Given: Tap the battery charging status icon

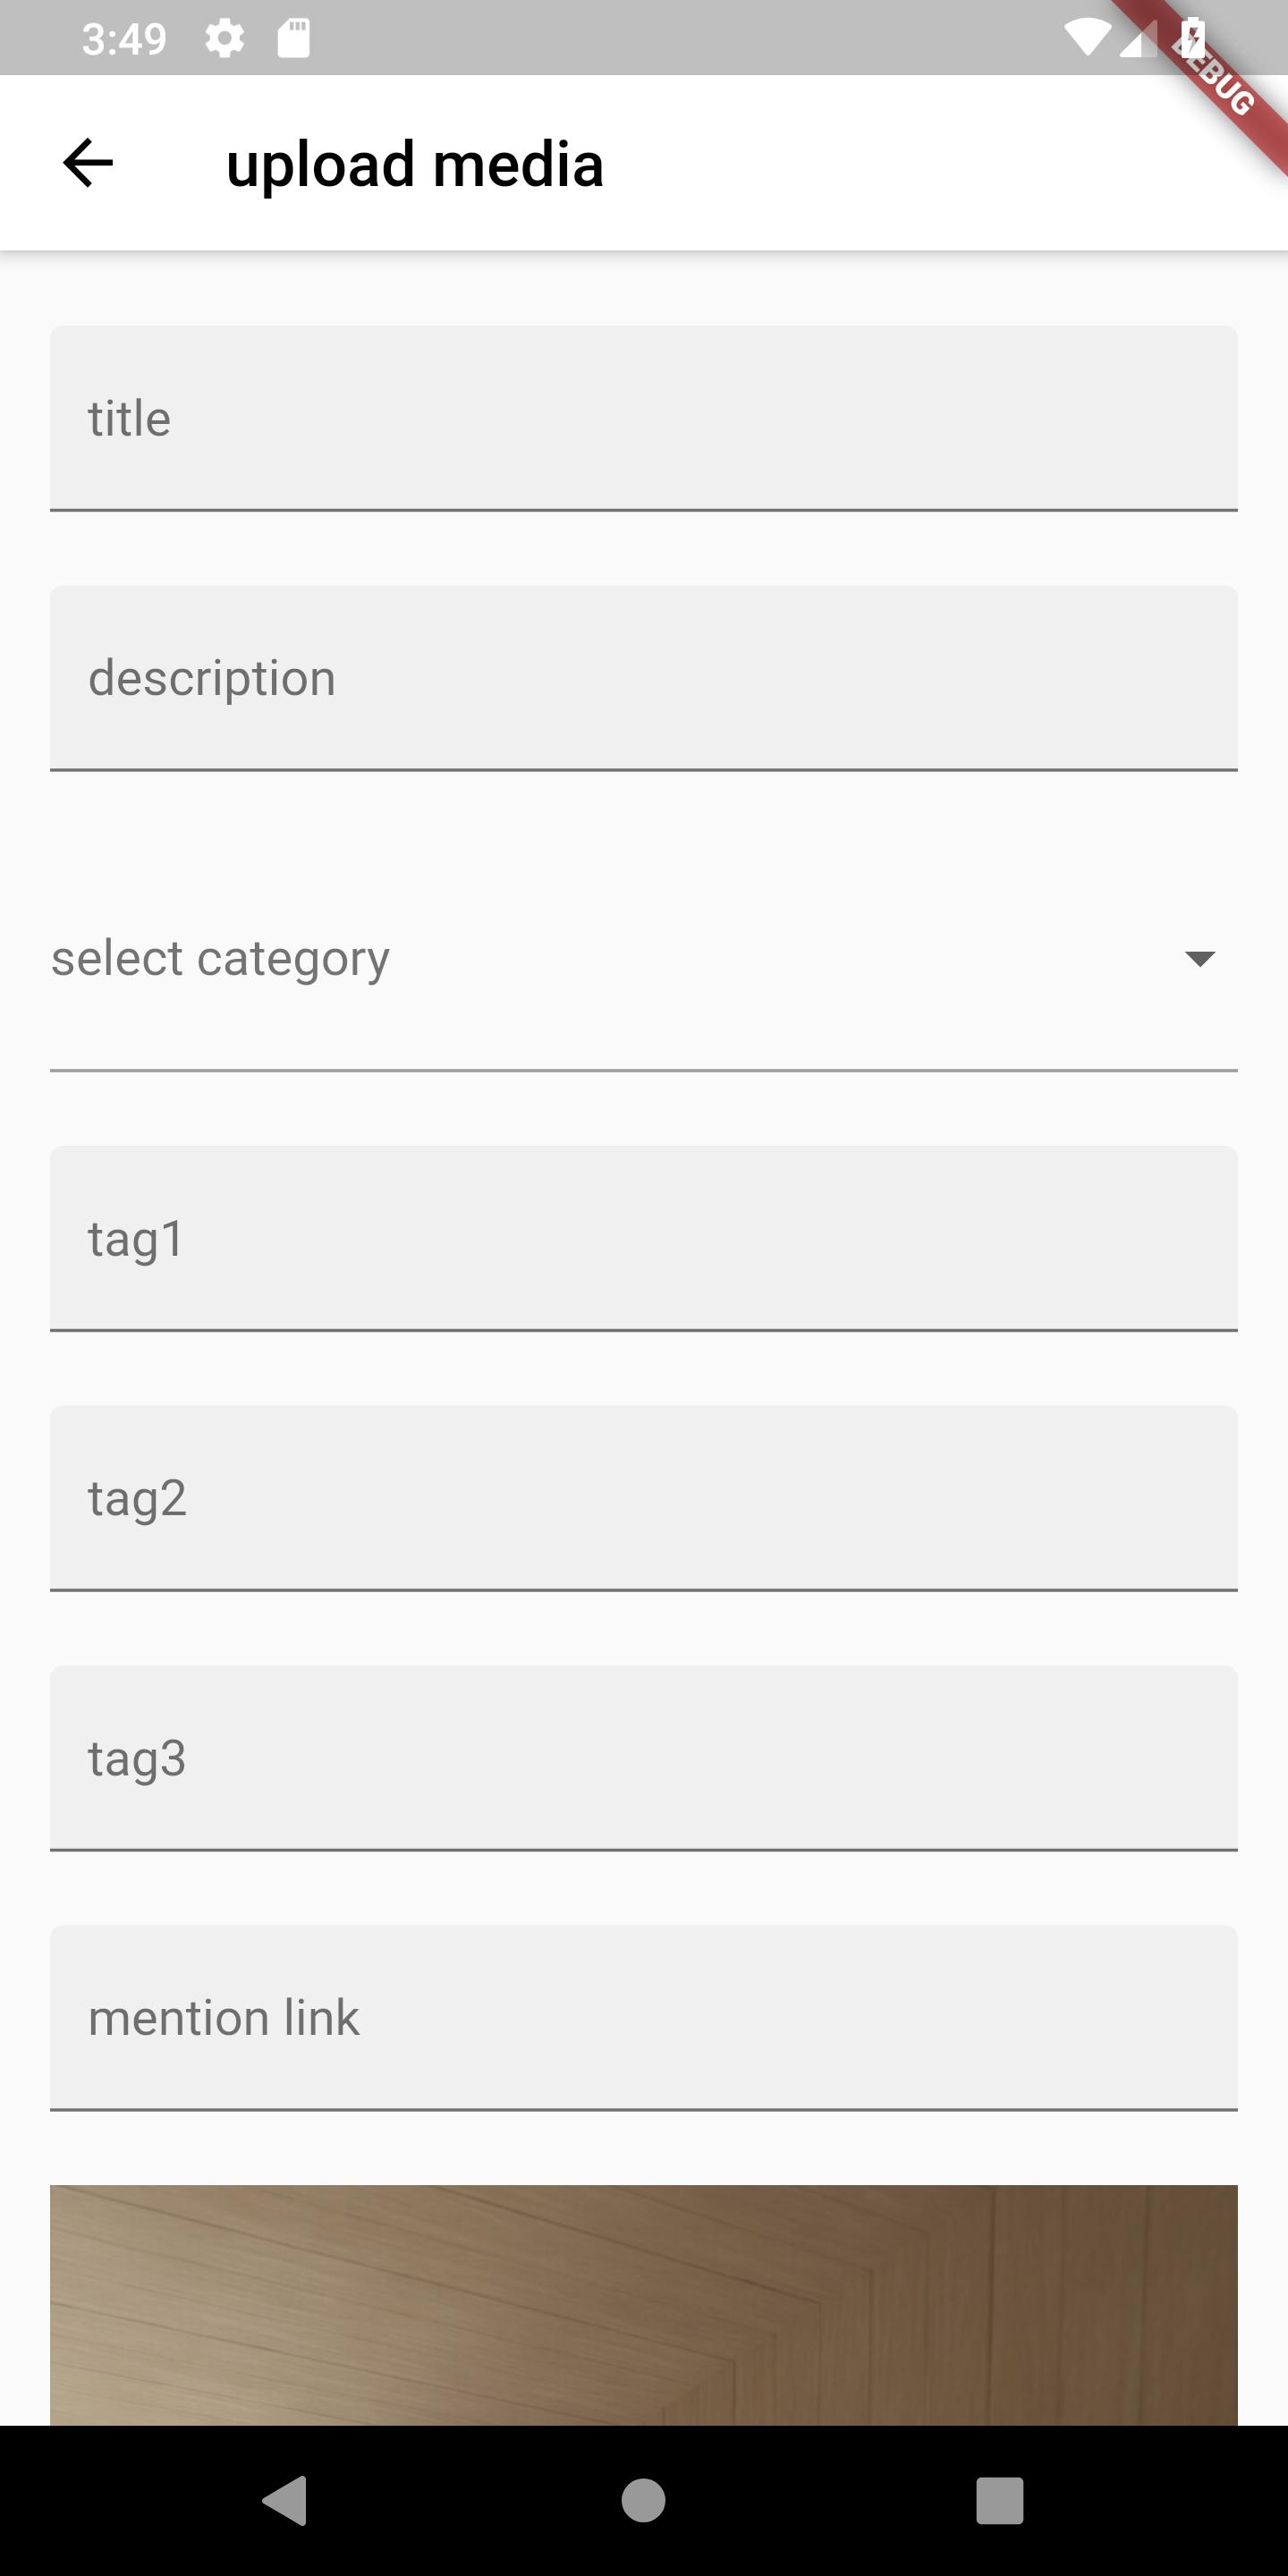Looking at the screenshot, I should coord(1191,39).
